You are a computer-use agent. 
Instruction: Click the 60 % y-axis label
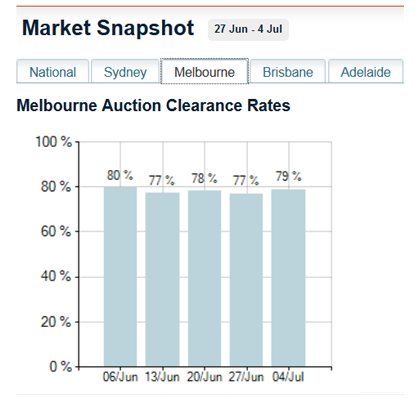click(x=56, y=231)
